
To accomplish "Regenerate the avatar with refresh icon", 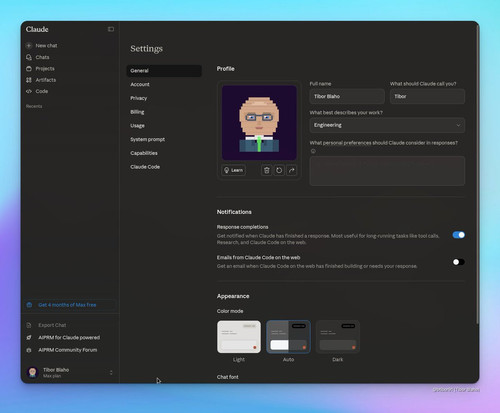I will pyautogui.click(x=279, y=170).
